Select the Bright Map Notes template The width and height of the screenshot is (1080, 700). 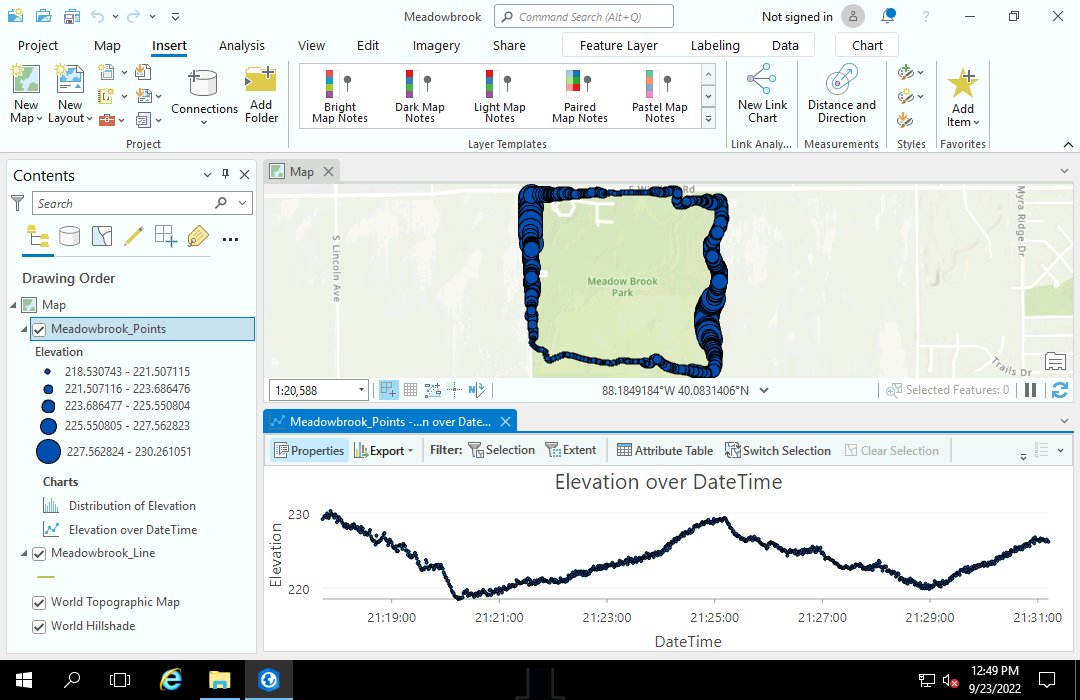coord(339,95)
